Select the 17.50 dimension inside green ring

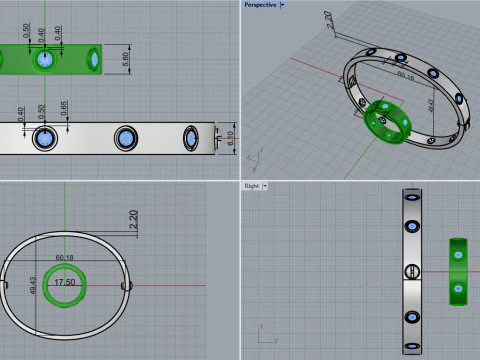point(65,282)
